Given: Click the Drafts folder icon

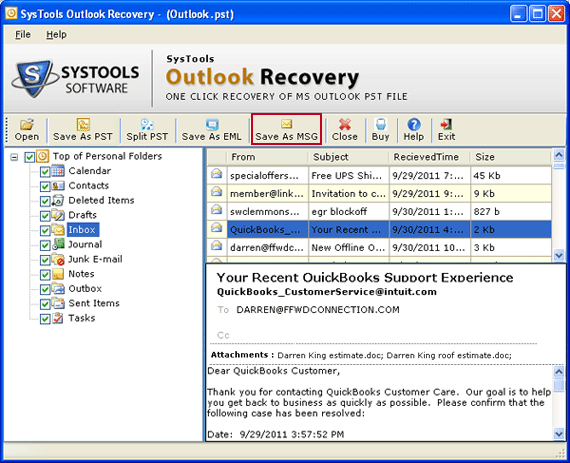Looking at the screenshot, I should (58, 215).
